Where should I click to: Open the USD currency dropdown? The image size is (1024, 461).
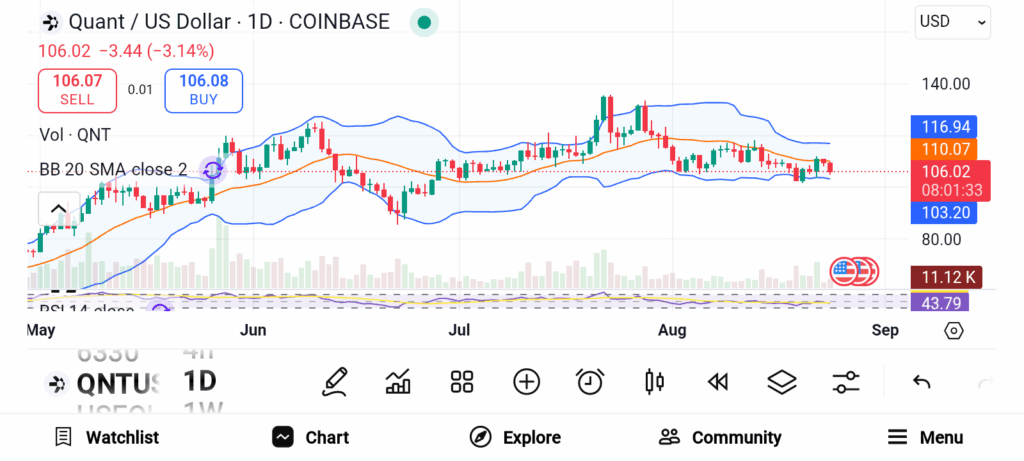pos(952,21)
